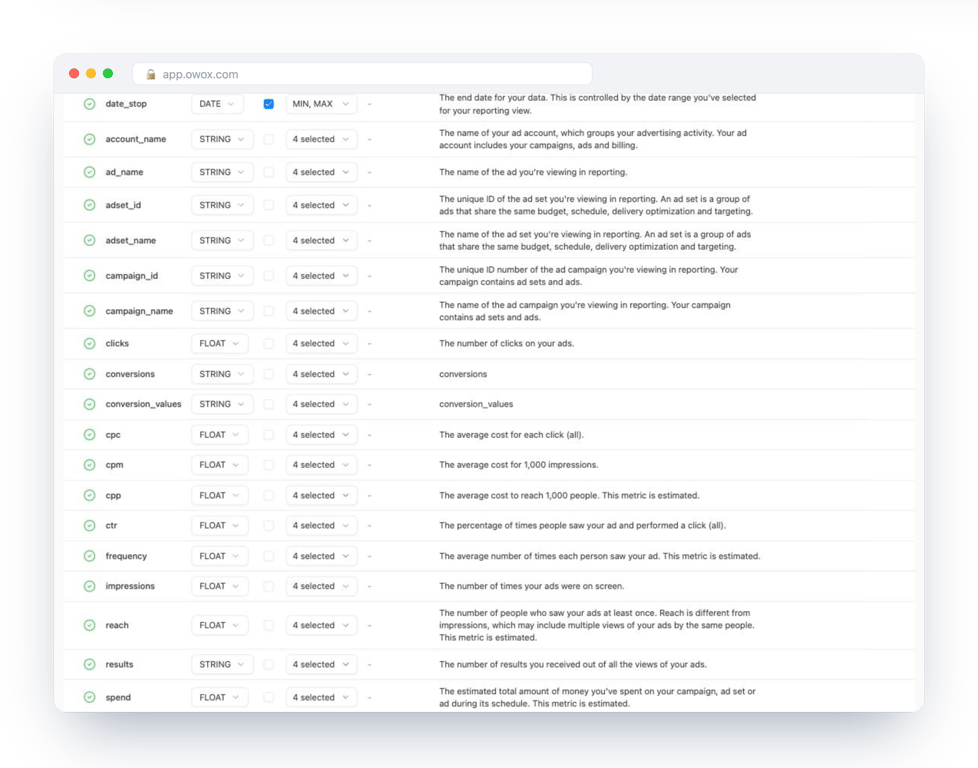Open '4 selected' dropdown for frequency
This screenshot has height=768, width=978.
[321, 556]
